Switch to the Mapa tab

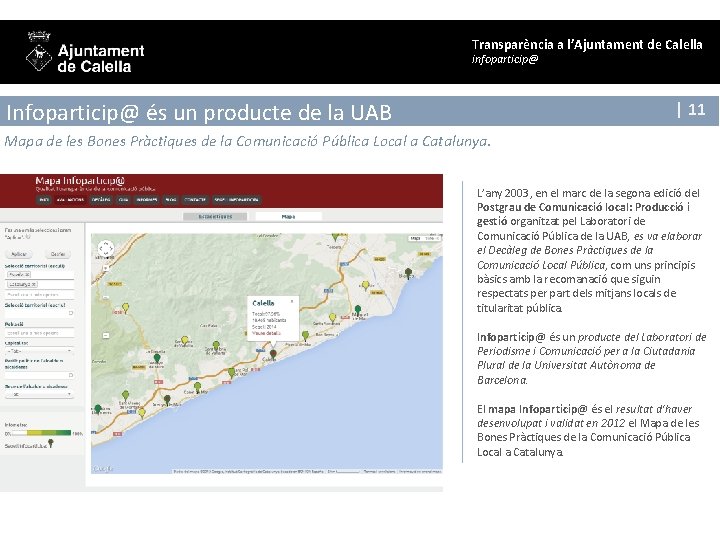pos(288,216)
